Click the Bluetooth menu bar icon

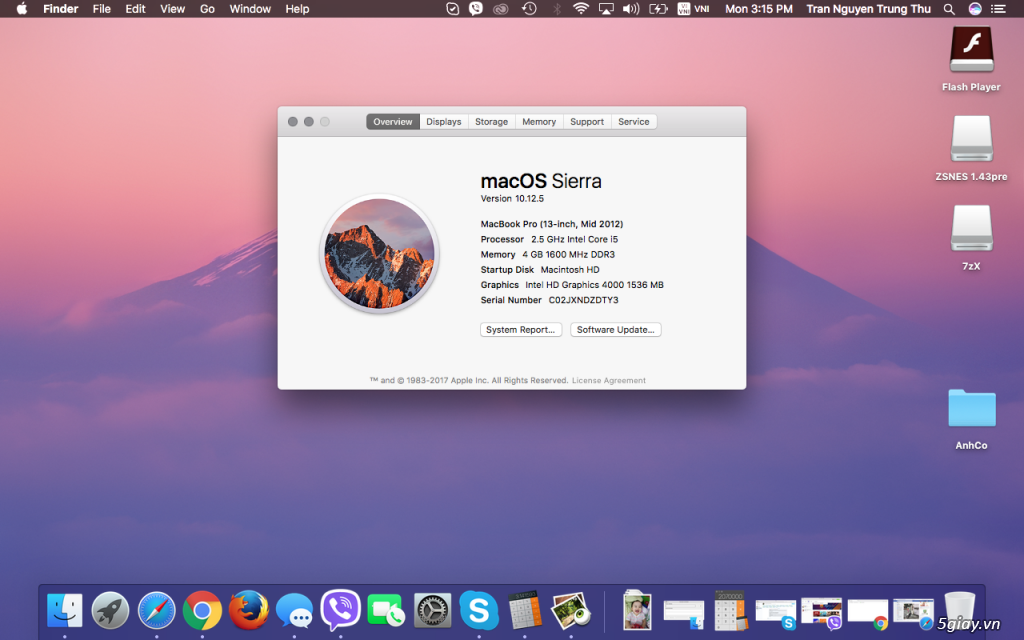point(557,9)
